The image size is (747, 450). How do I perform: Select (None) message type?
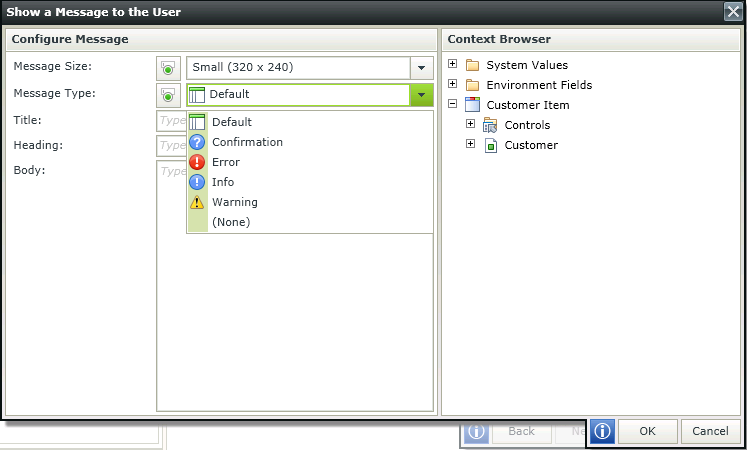(310, 222)
